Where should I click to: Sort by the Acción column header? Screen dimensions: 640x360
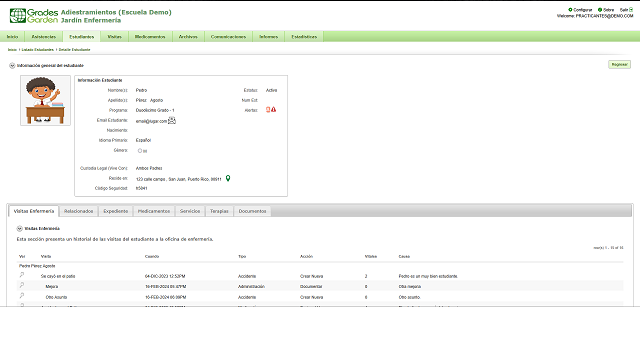point(306,256)
